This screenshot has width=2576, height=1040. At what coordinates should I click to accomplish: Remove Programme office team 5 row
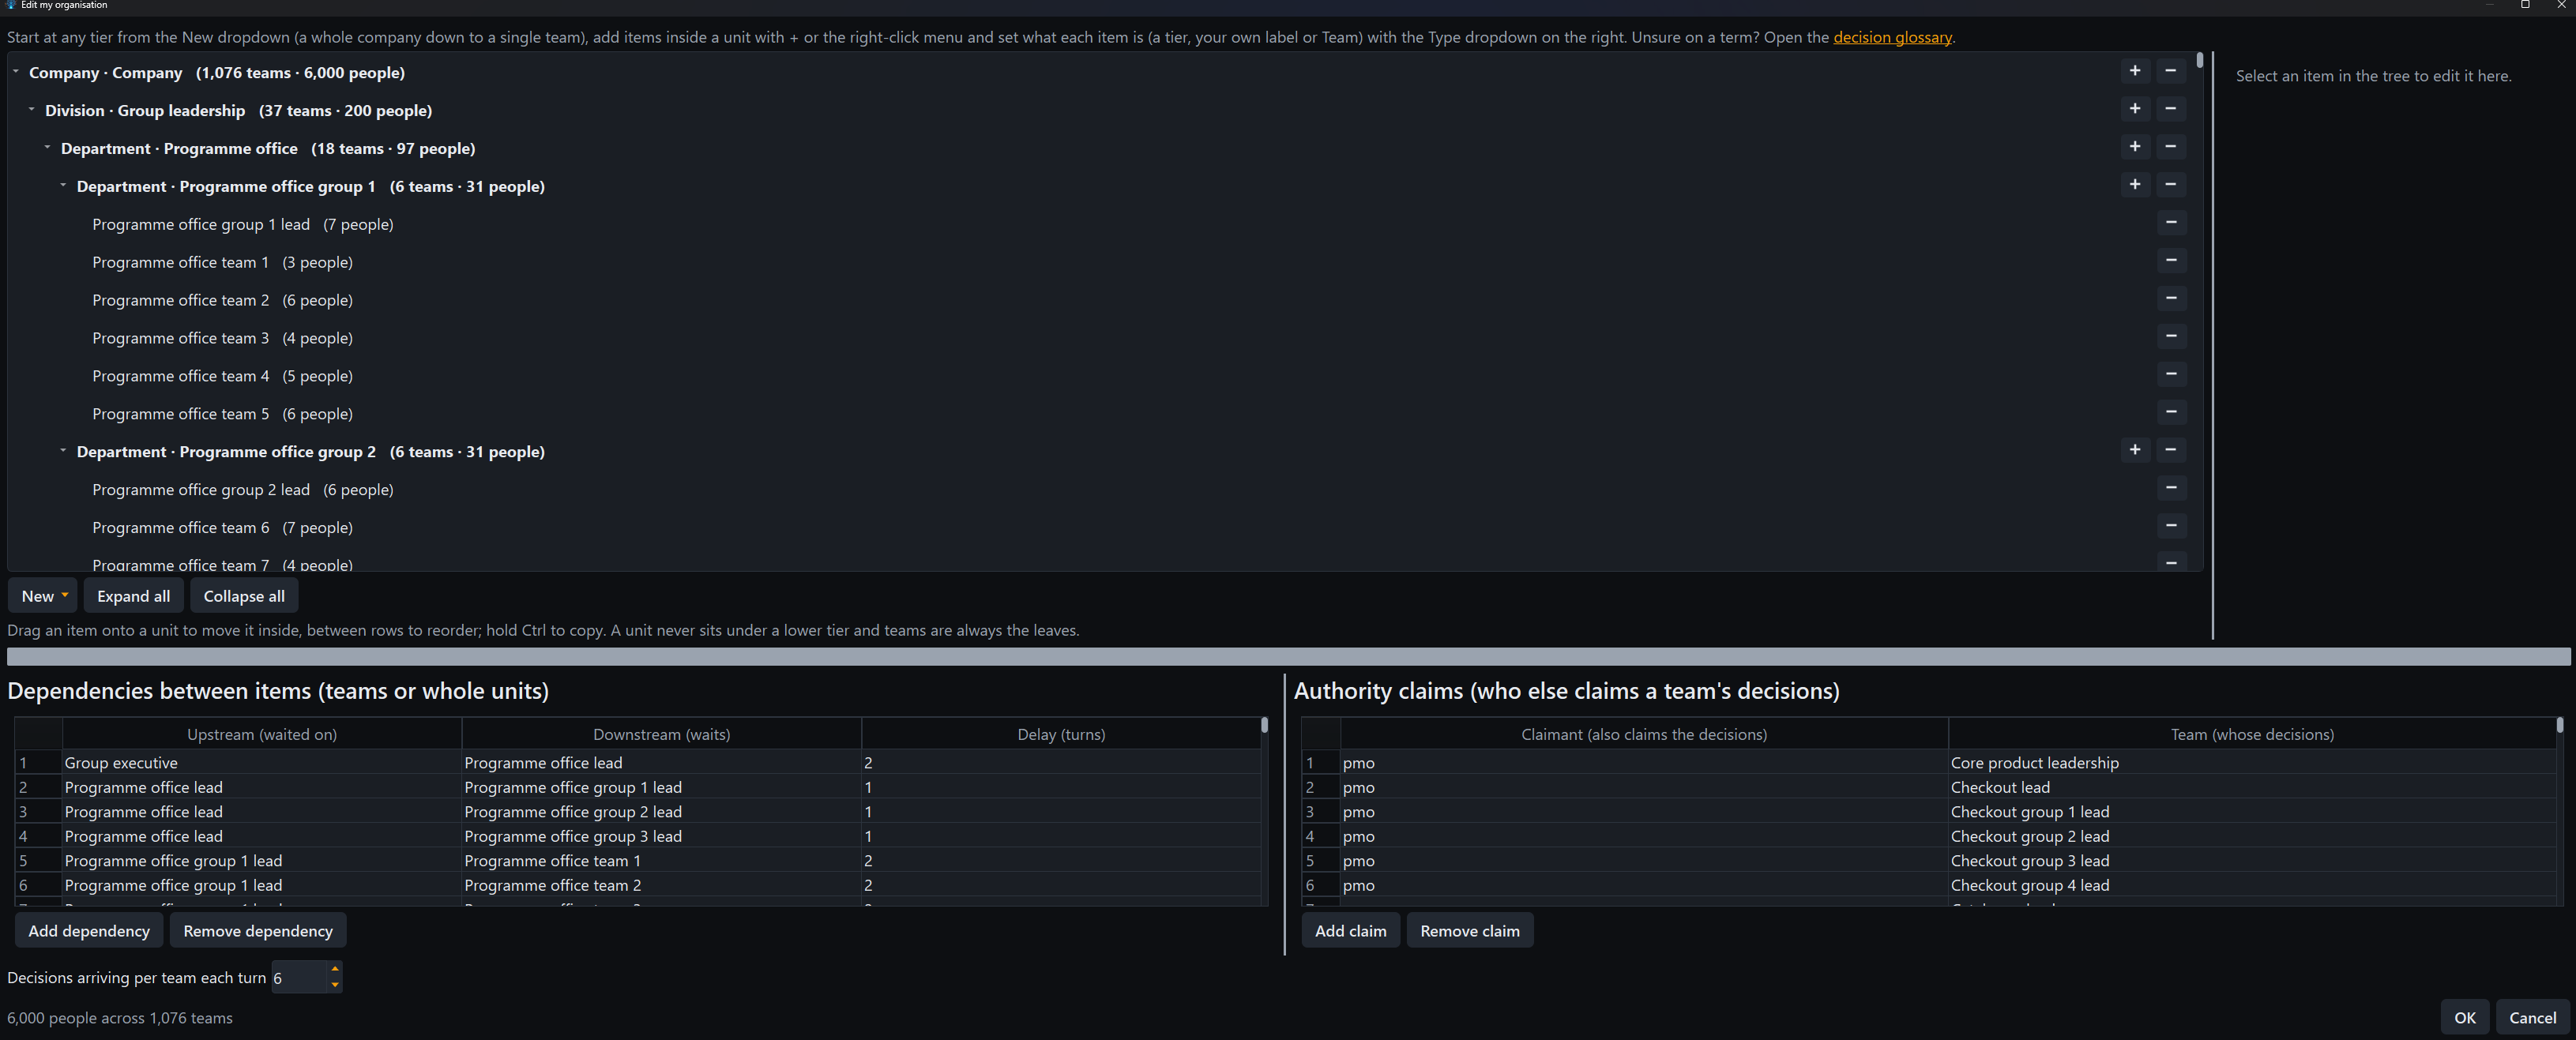click(x=2170, y=413)
